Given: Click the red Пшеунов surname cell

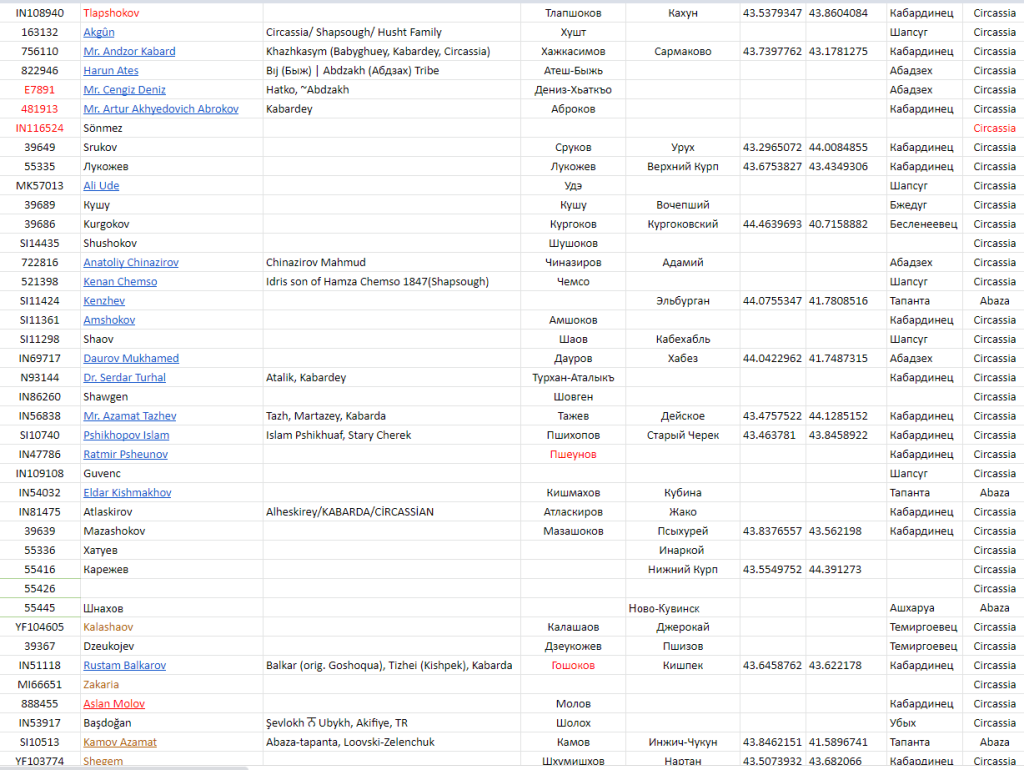Looking at the screenshot, I should (x=573, y=455).
